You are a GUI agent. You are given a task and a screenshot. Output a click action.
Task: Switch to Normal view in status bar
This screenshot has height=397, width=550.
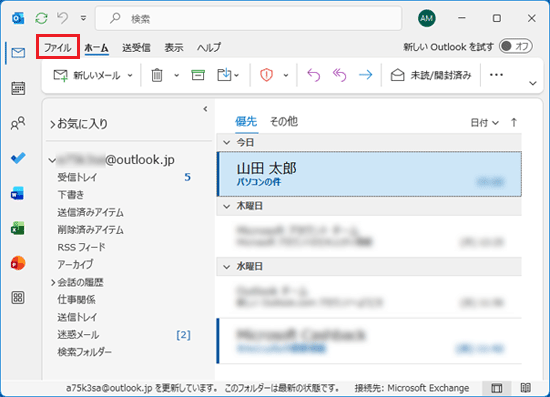(x=496, y=388)
